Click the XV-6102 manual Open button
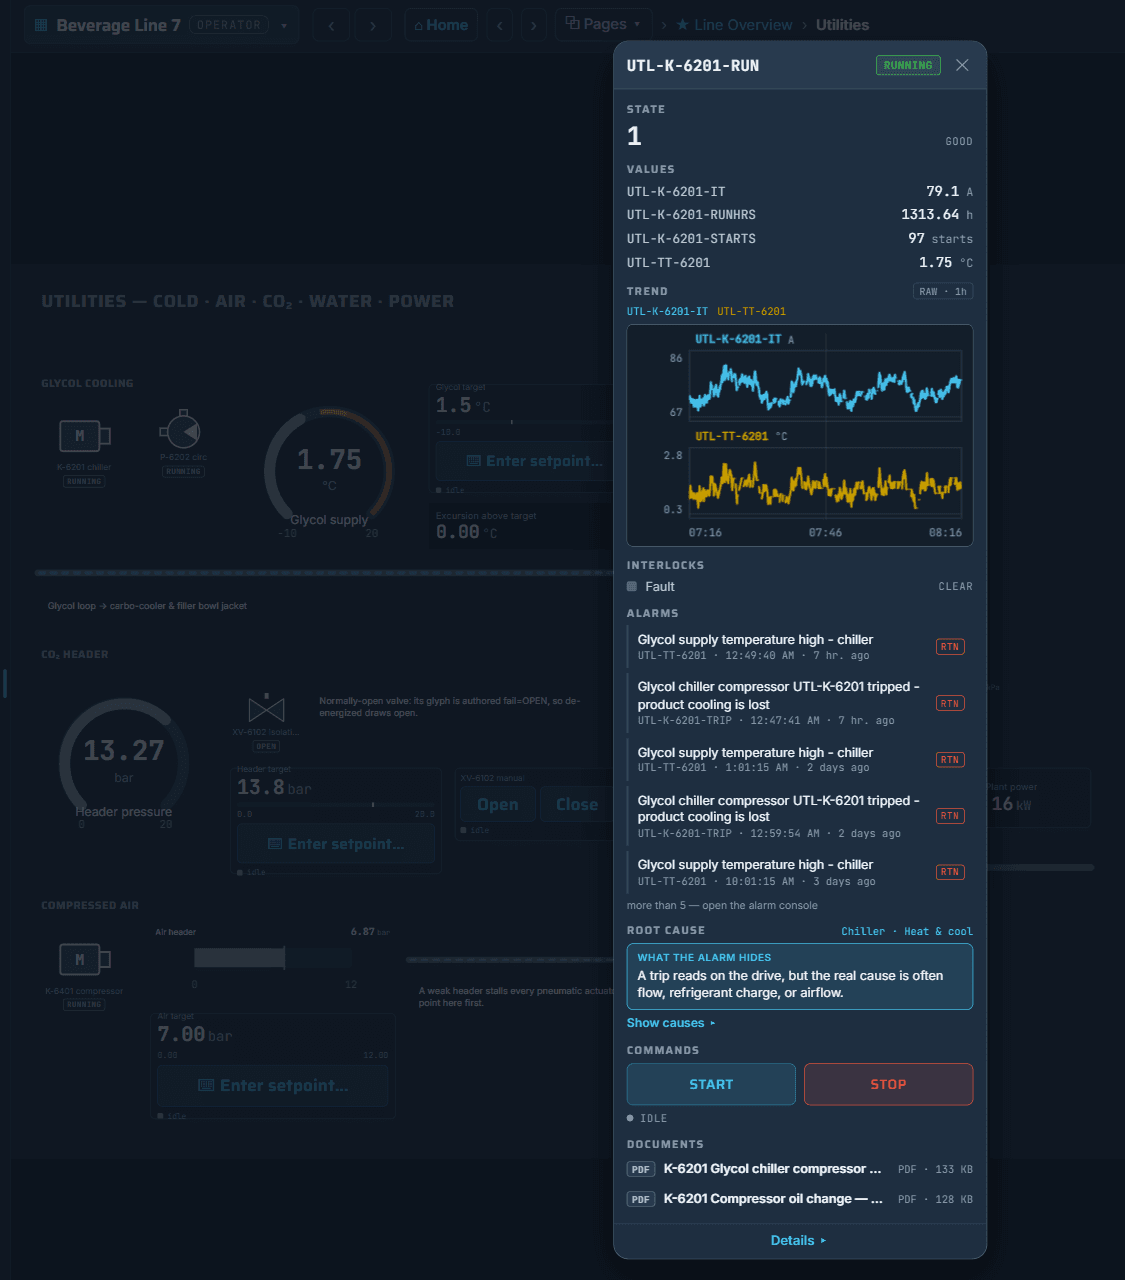This screenshot has width=1125, height=1280. coord(497,805)
